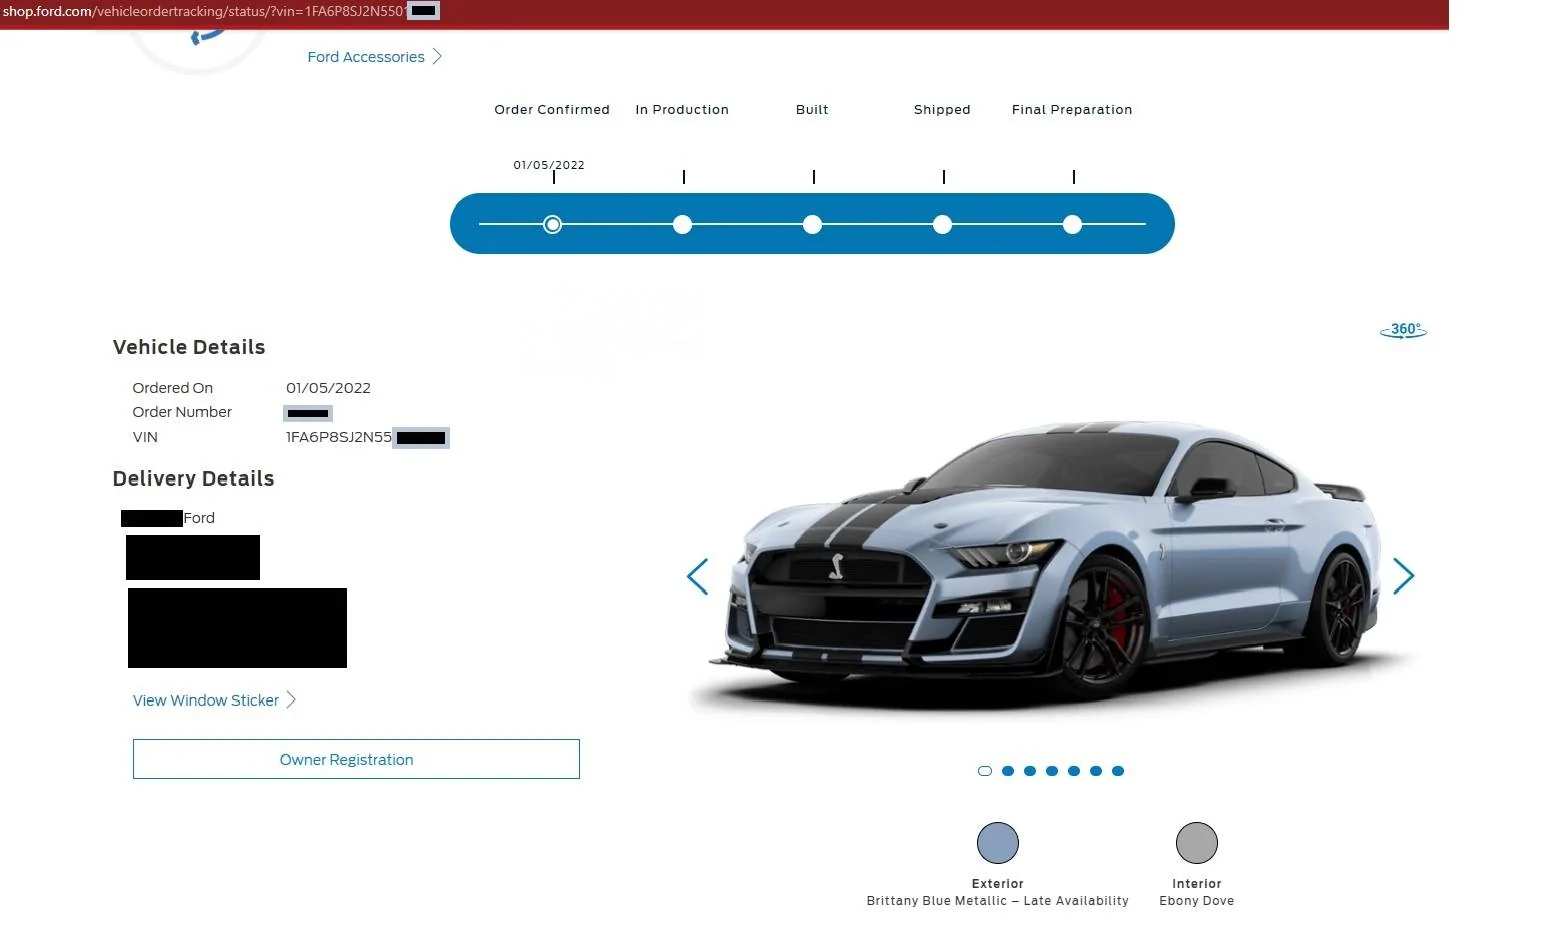Click the Ordered On date 01/05/2022 value

click(x=328, y=388)
